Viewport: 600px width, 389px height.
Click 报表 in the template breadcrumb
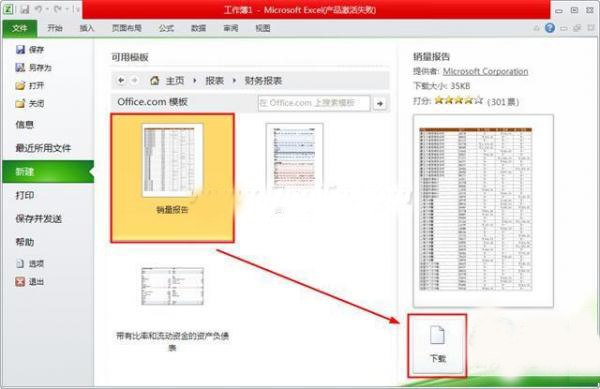(x=214, y=81)
